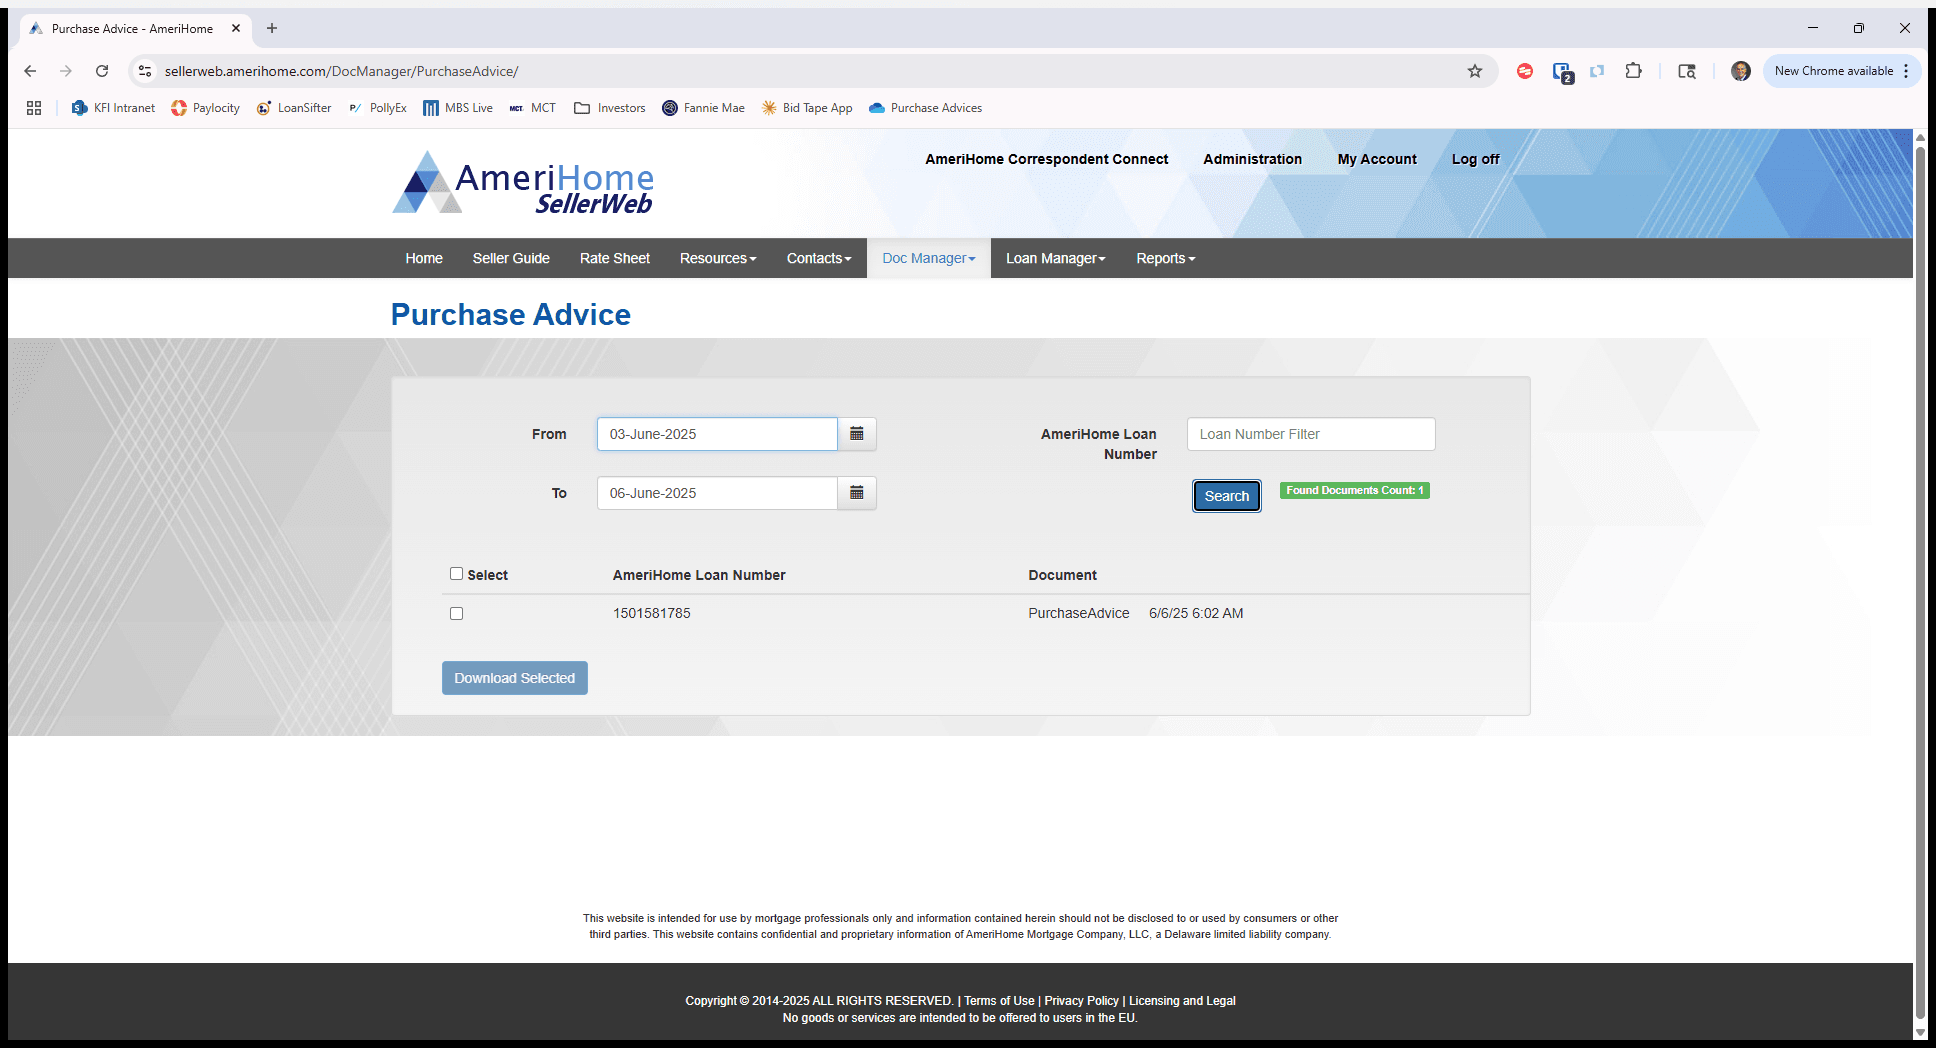
Task: Click the From date input field
Action: pyautogui.click(x=717, y=434)
